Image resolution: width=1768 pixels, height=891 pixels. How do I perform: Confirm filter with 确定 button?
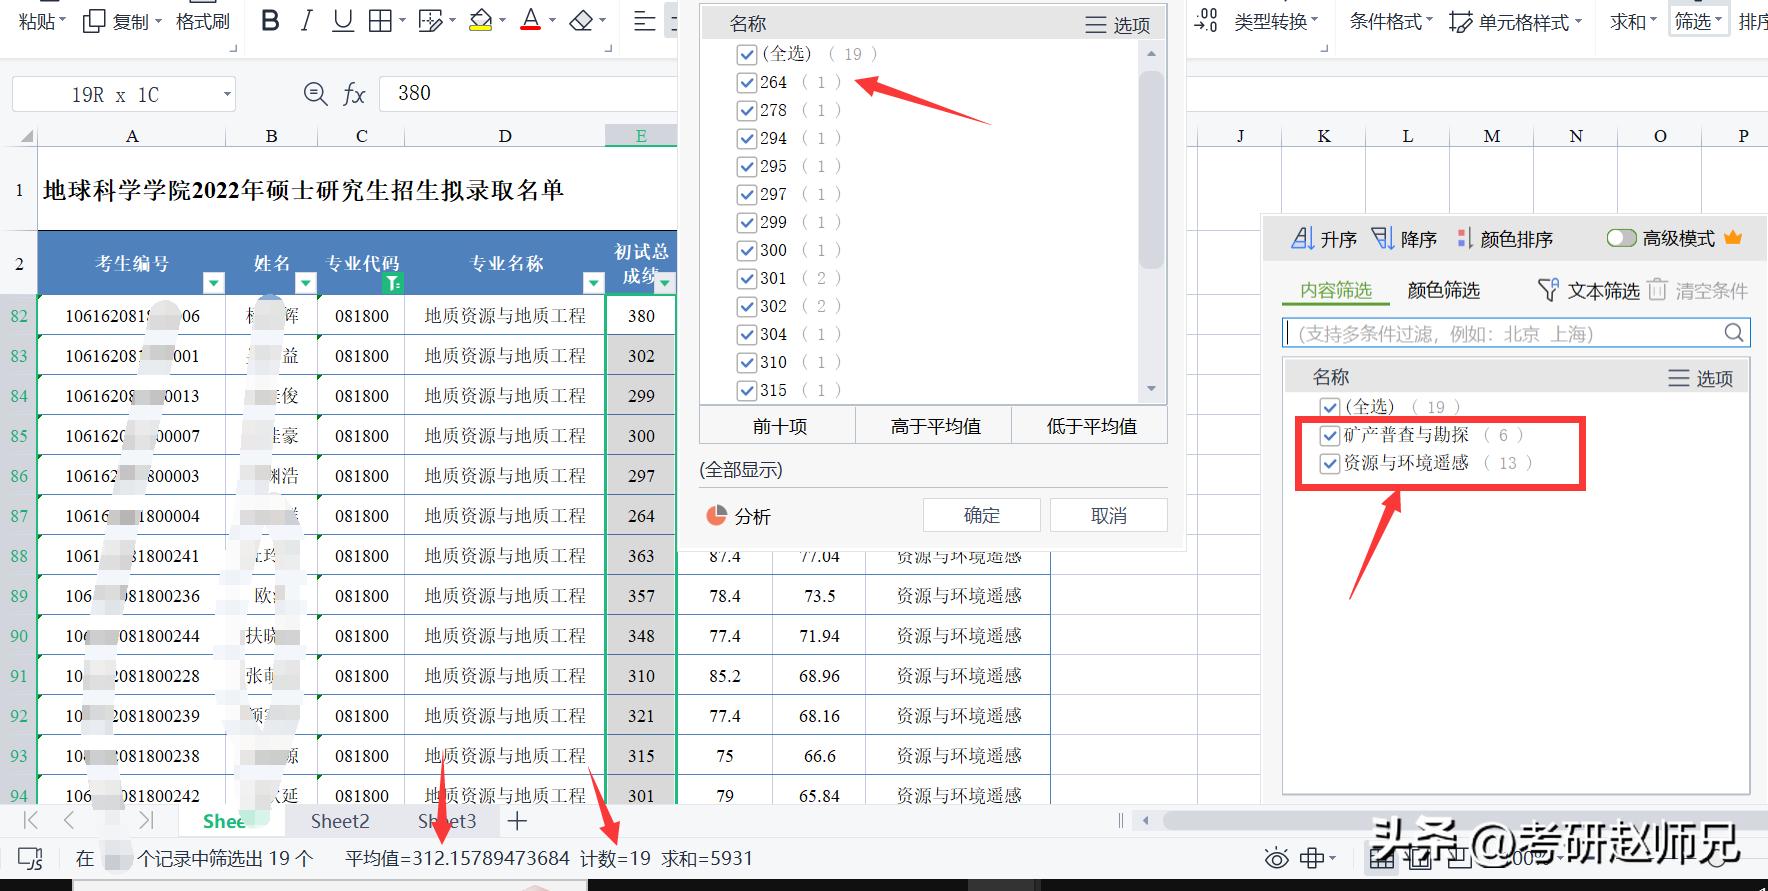(982, 515)
